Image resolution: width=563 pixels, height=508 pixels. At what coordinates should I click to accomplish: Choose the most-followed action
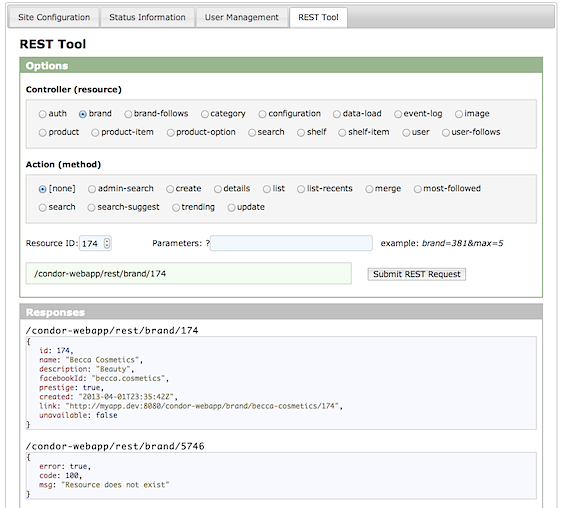[x=417, y=189]
